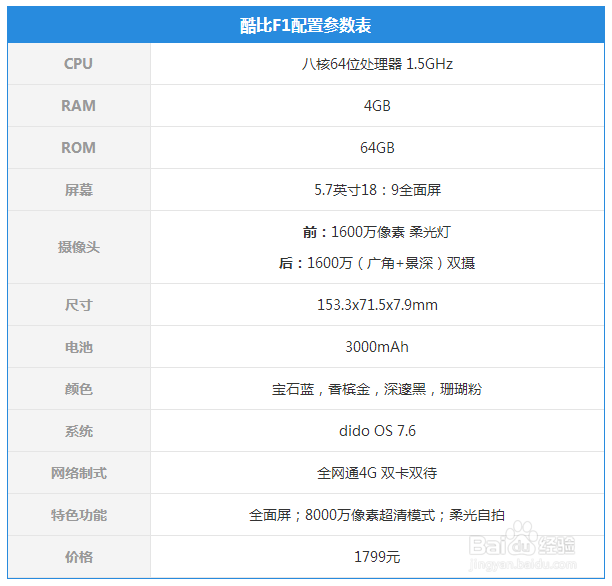The height and width of the screenshot is (586, 612).
Task: Select the value 八核64位处理器 1.5GHz
Action: click(x=377, y=64)
